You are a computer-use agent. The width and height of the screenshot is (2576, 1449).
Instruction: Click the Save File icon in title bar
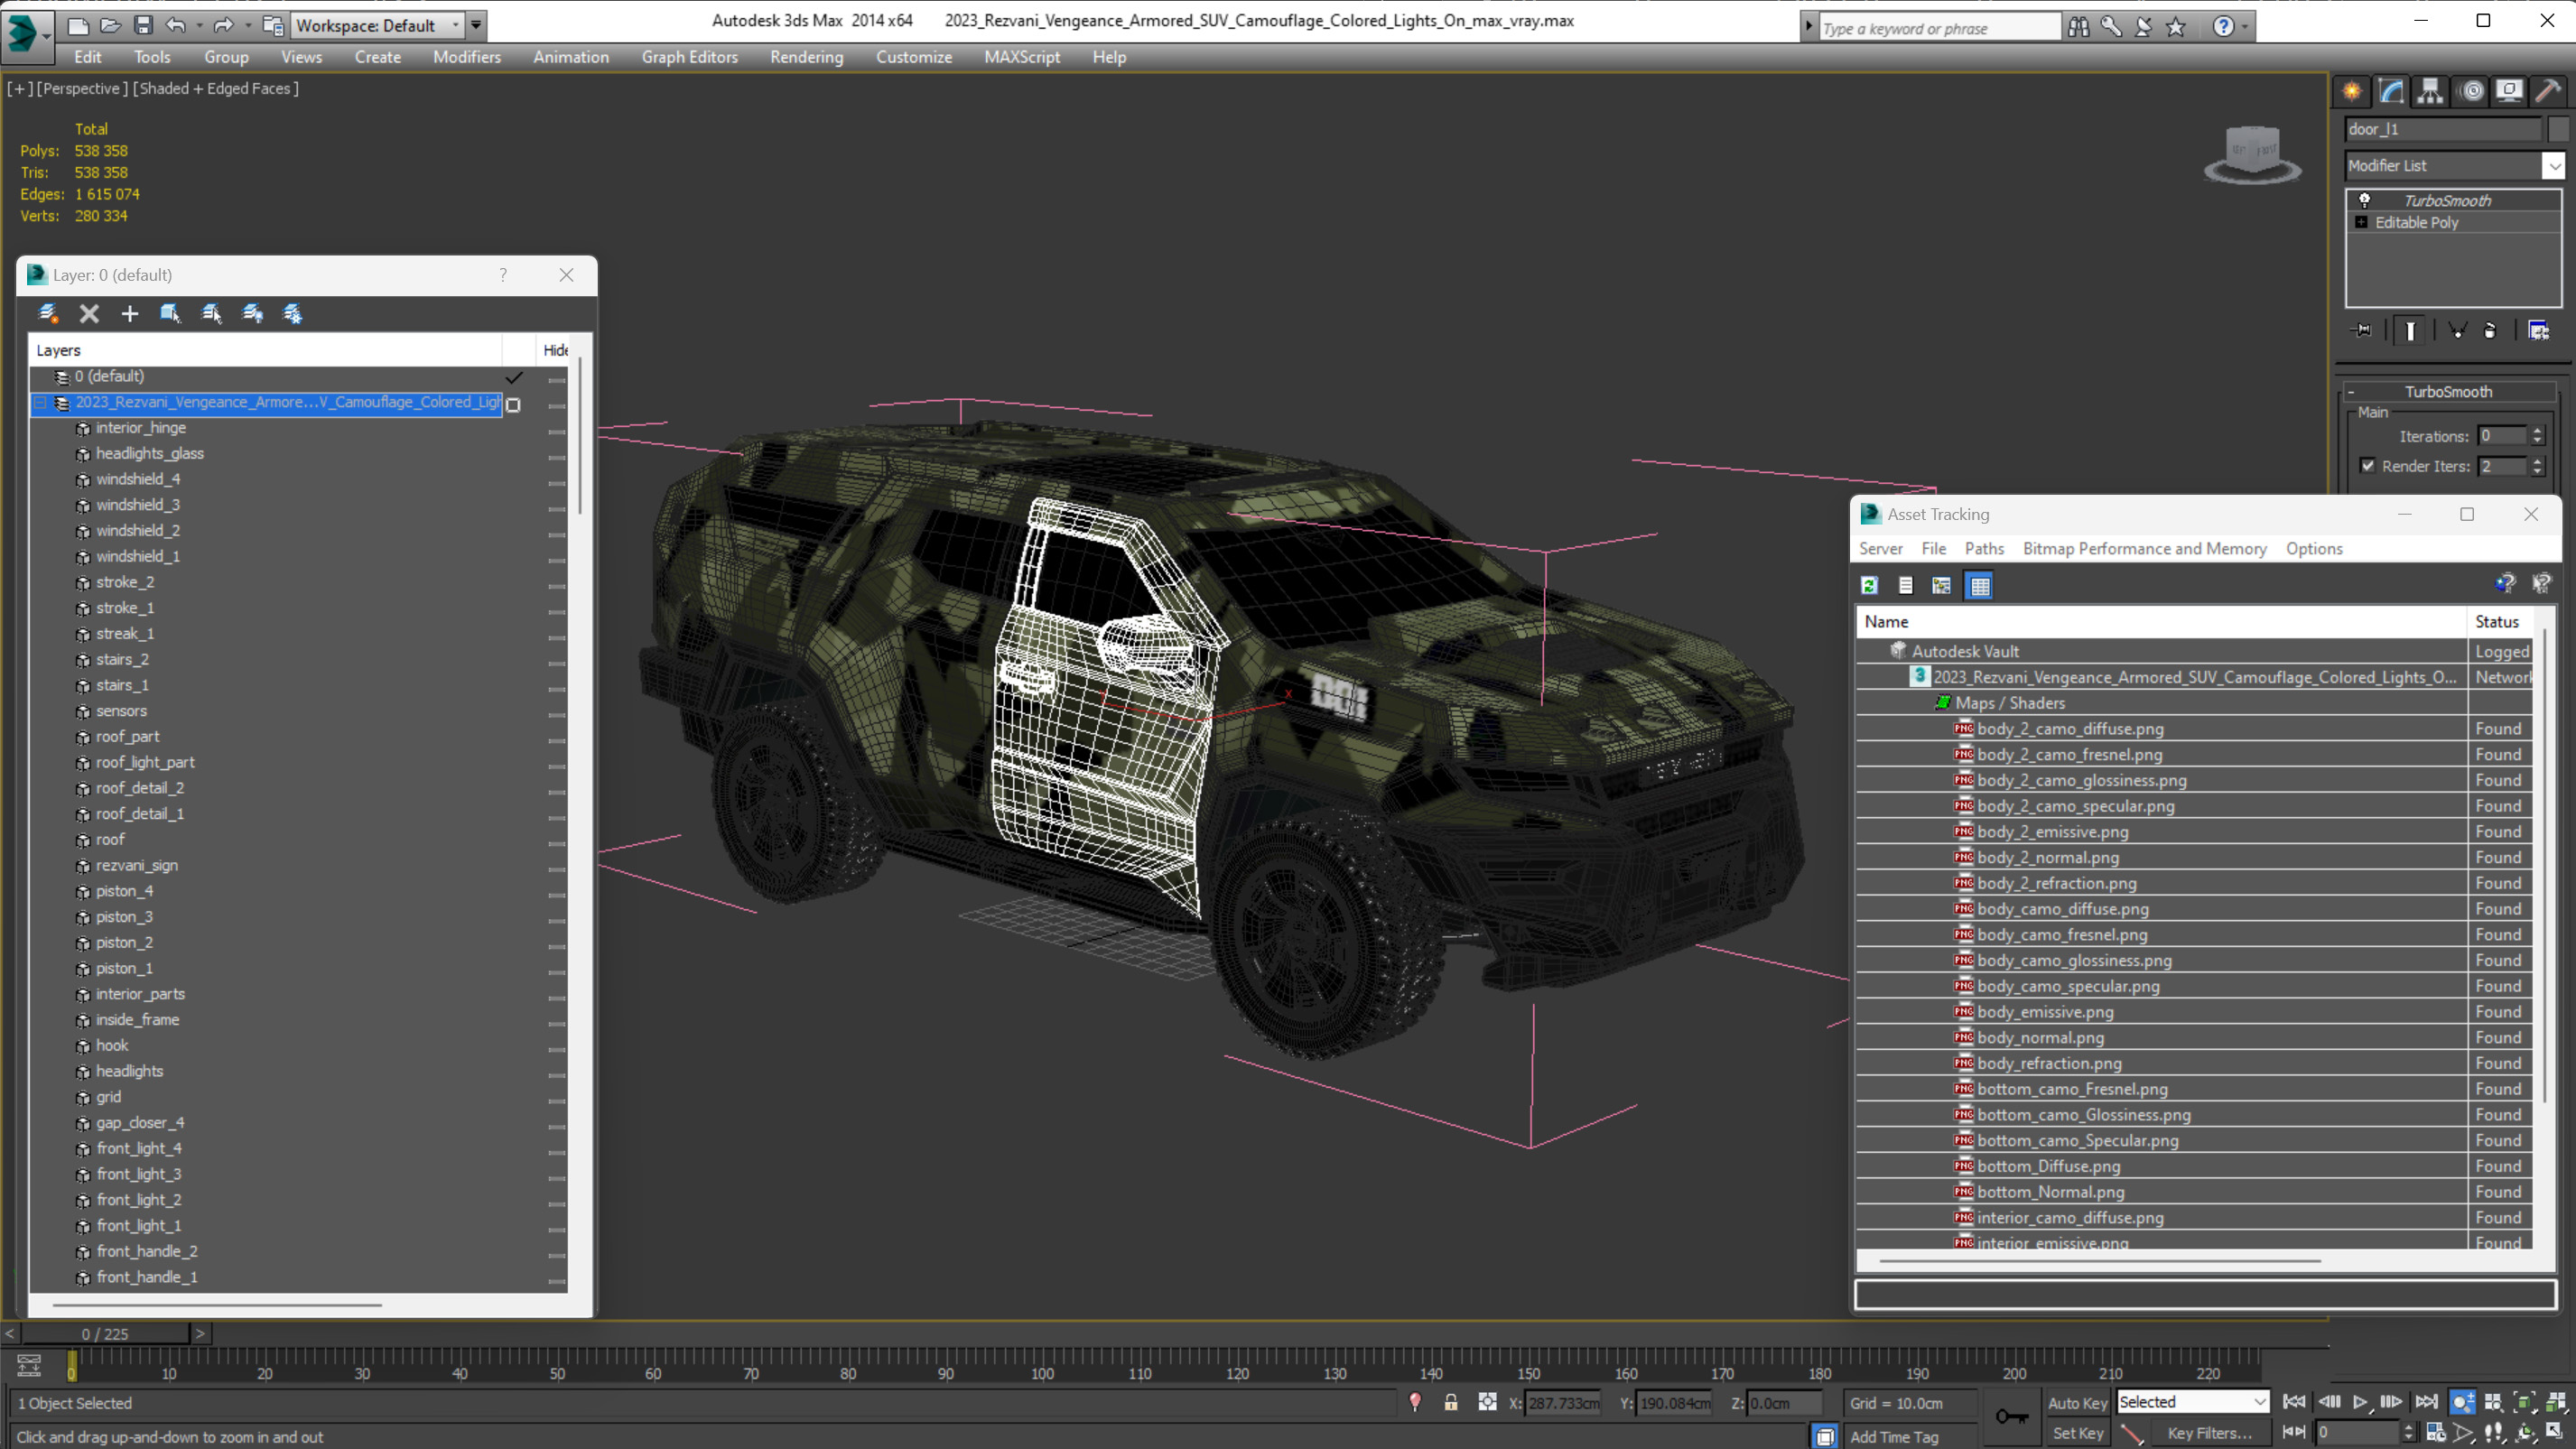click(x=143, y=25)
